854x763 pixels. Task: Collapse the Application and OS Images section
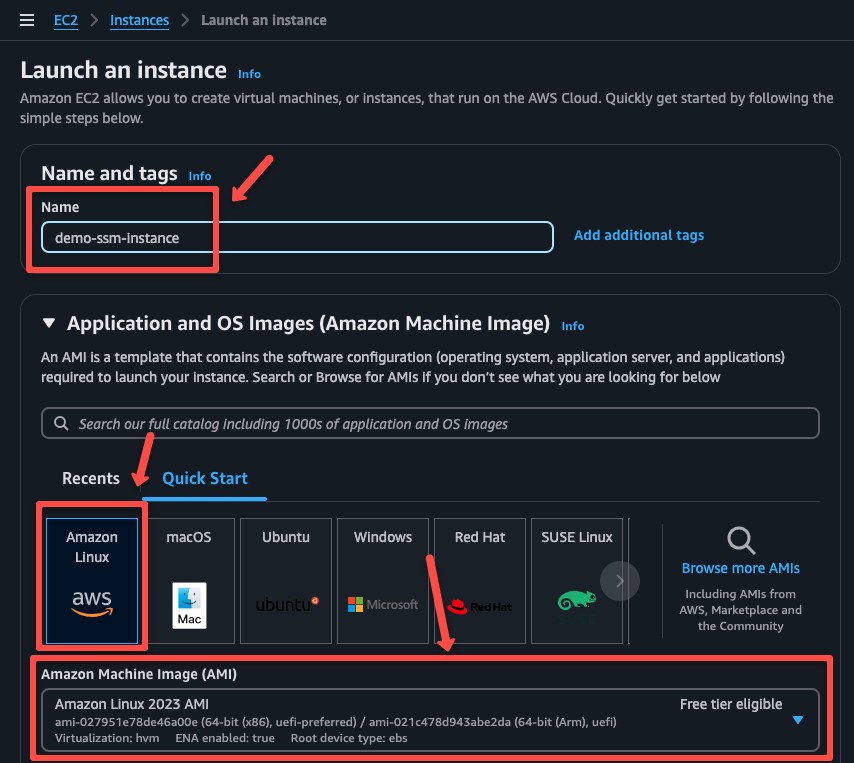tap(49, 323)
